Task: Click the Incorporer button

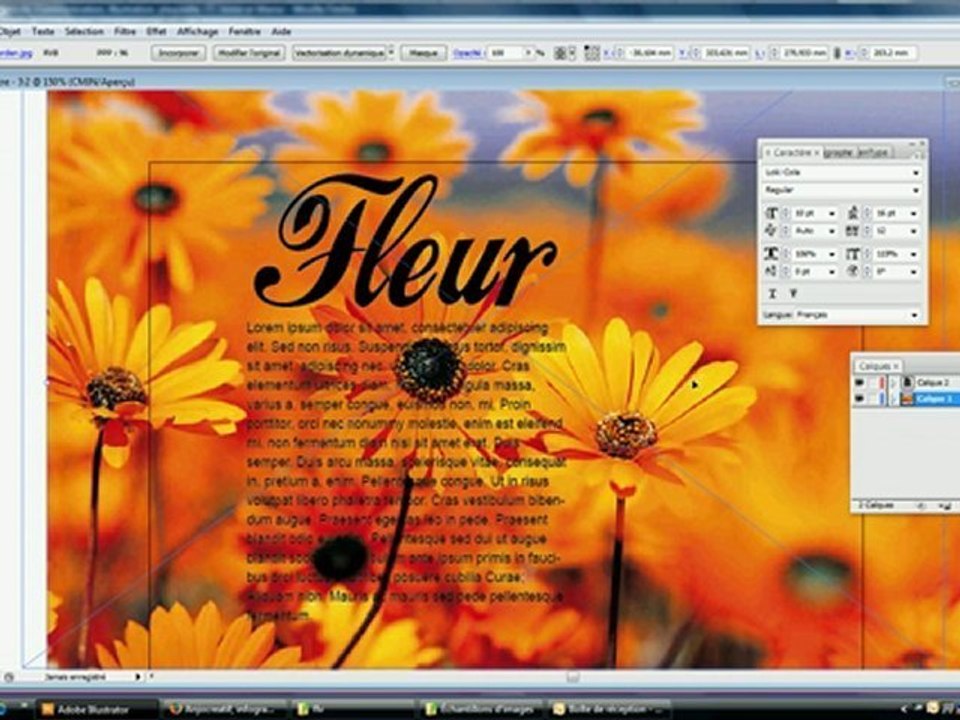Action: (x=178, y=53)
